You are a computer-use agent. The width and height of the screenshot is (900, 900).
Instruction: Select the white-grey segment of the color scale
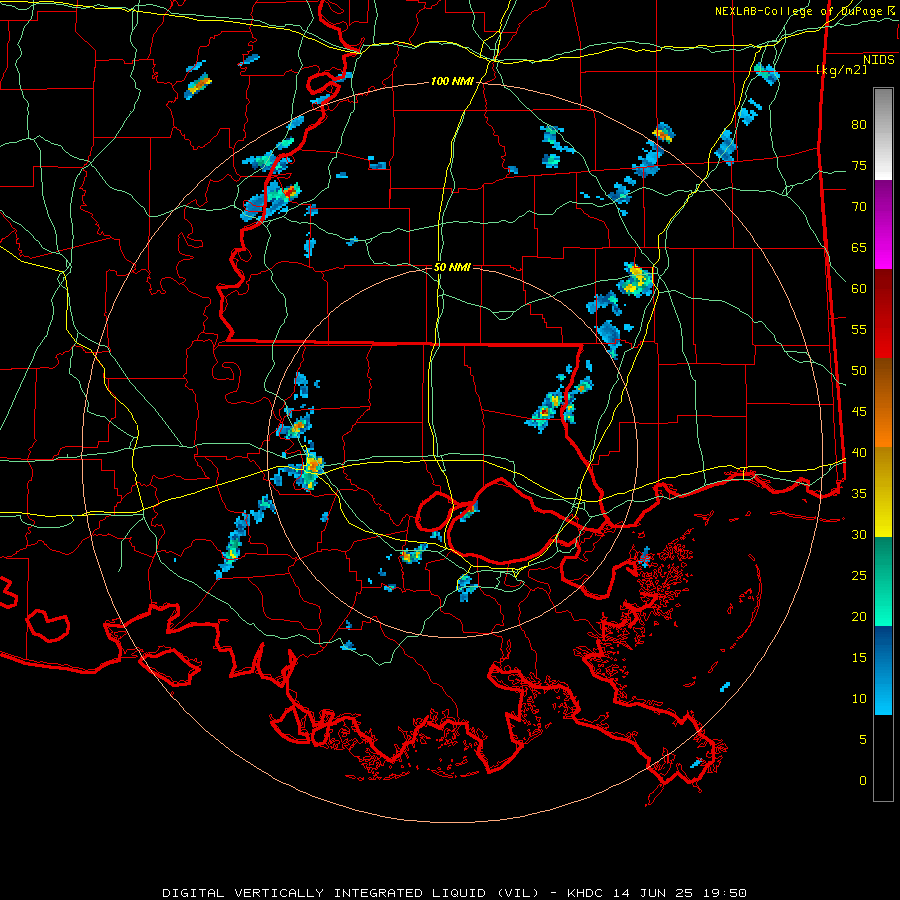(883, 134)
